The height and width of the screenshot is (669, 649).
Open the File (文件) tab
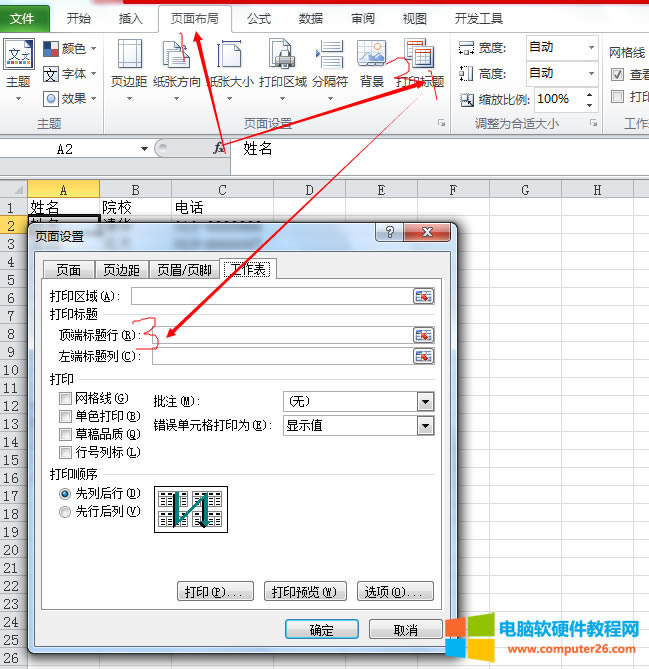(x=23, y=18)
